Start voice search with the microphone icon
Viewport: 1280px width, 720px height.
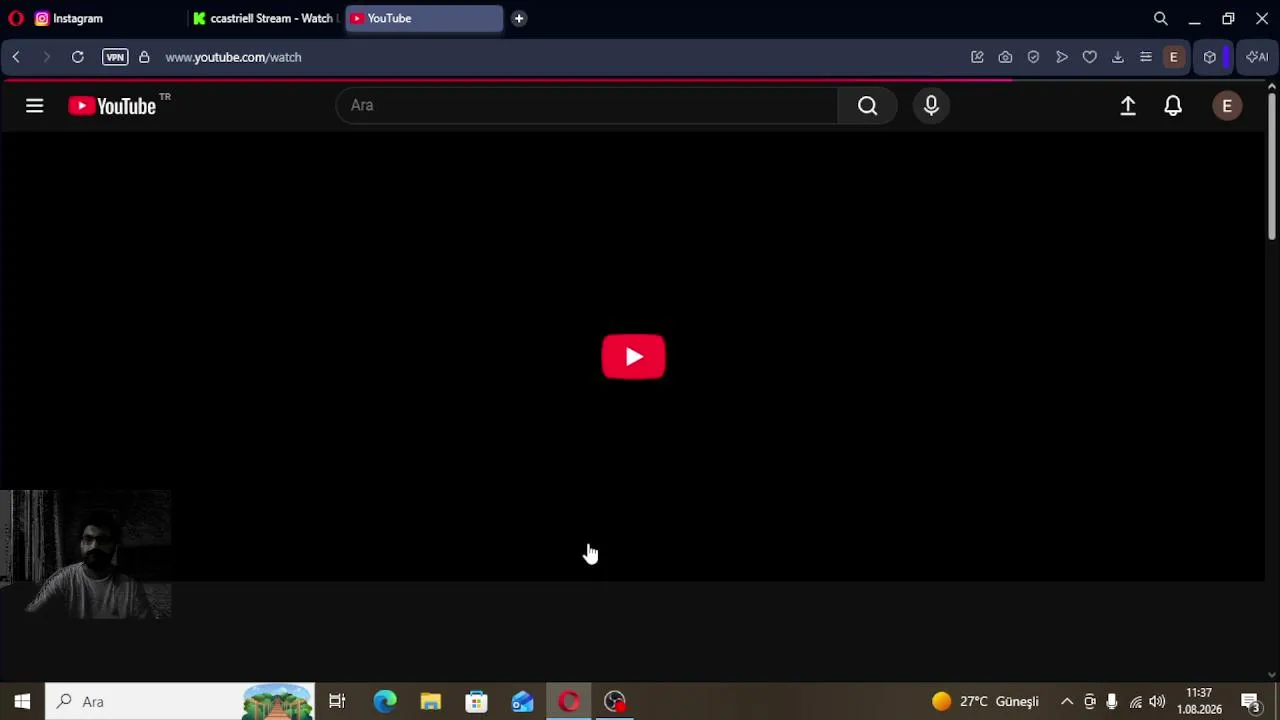(931, 106)
